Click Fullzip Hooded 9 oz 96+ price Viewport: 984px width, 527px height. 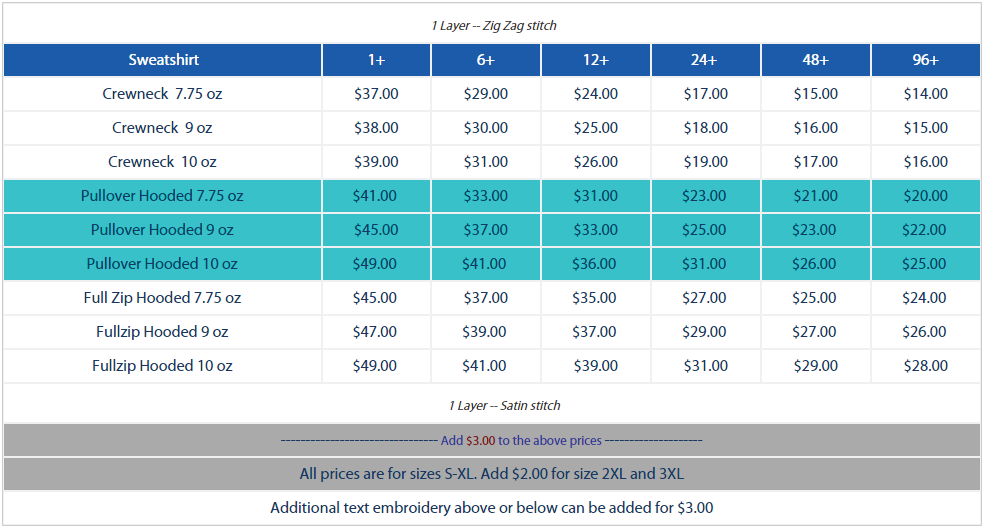[x=925, y=332]
